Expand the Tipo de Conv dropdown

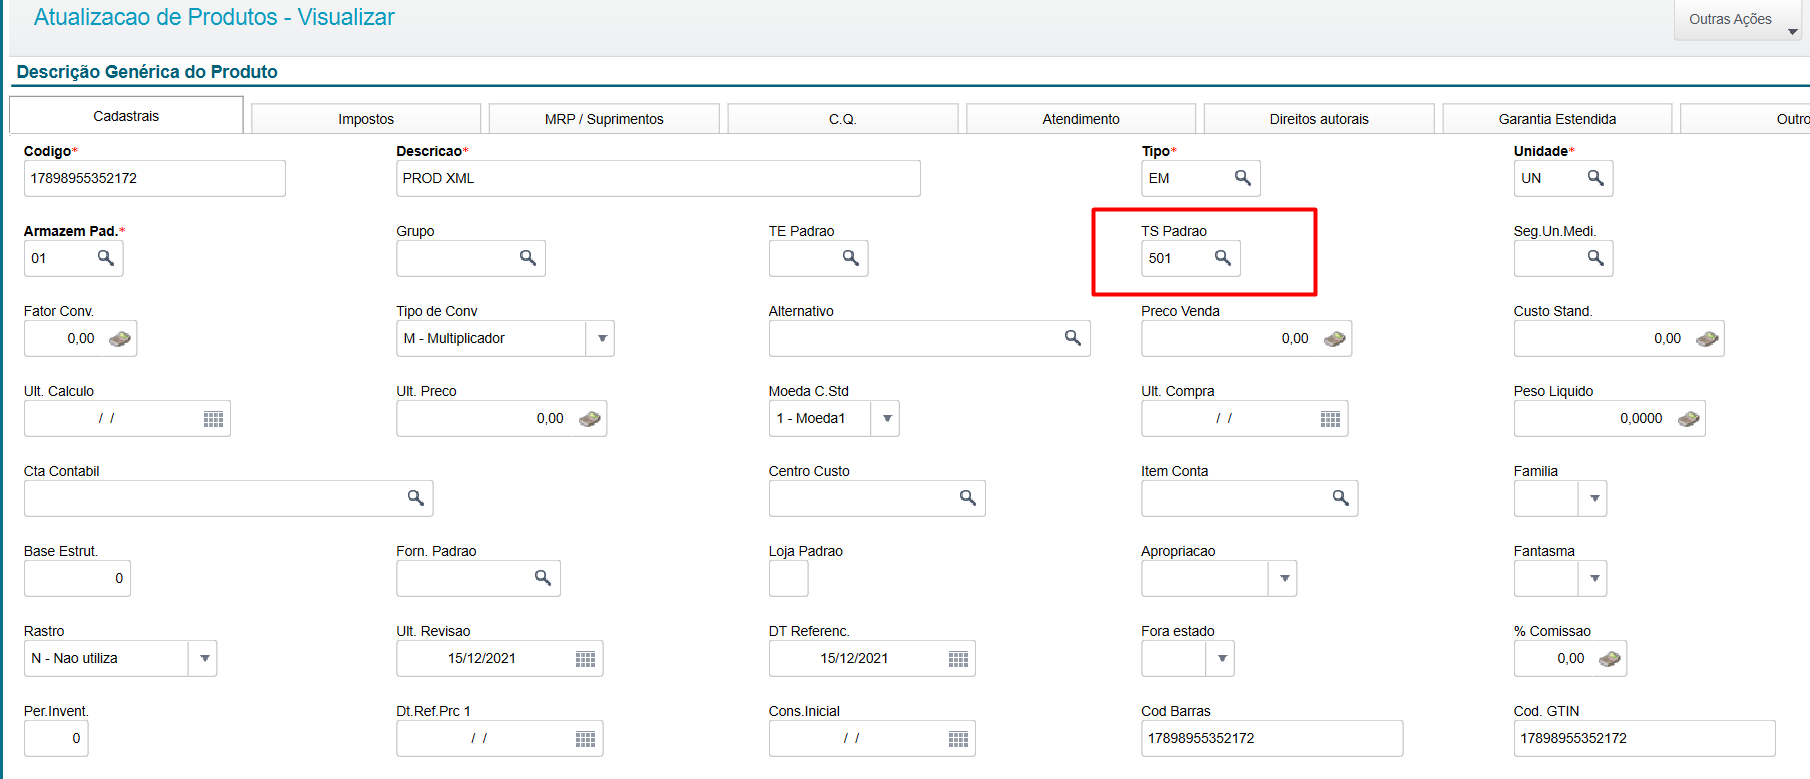click(x=601, y=339)
